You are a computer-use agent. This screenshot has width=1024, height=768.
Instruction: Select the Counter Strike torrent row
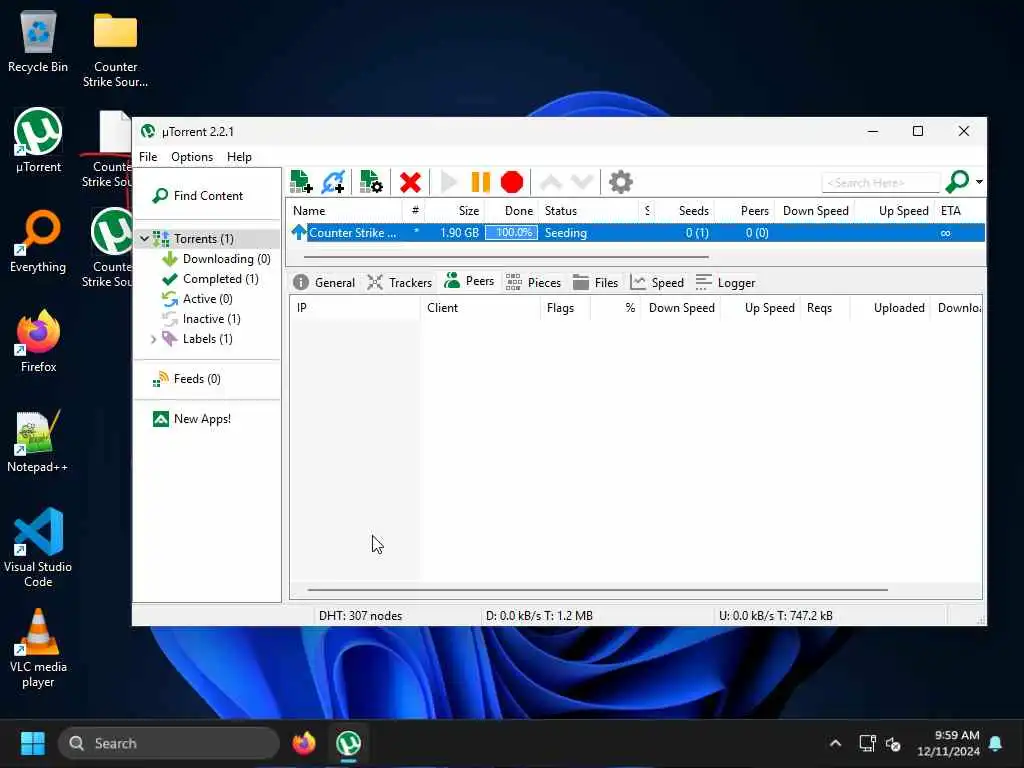pyautogui.click(x=637, y=233)
